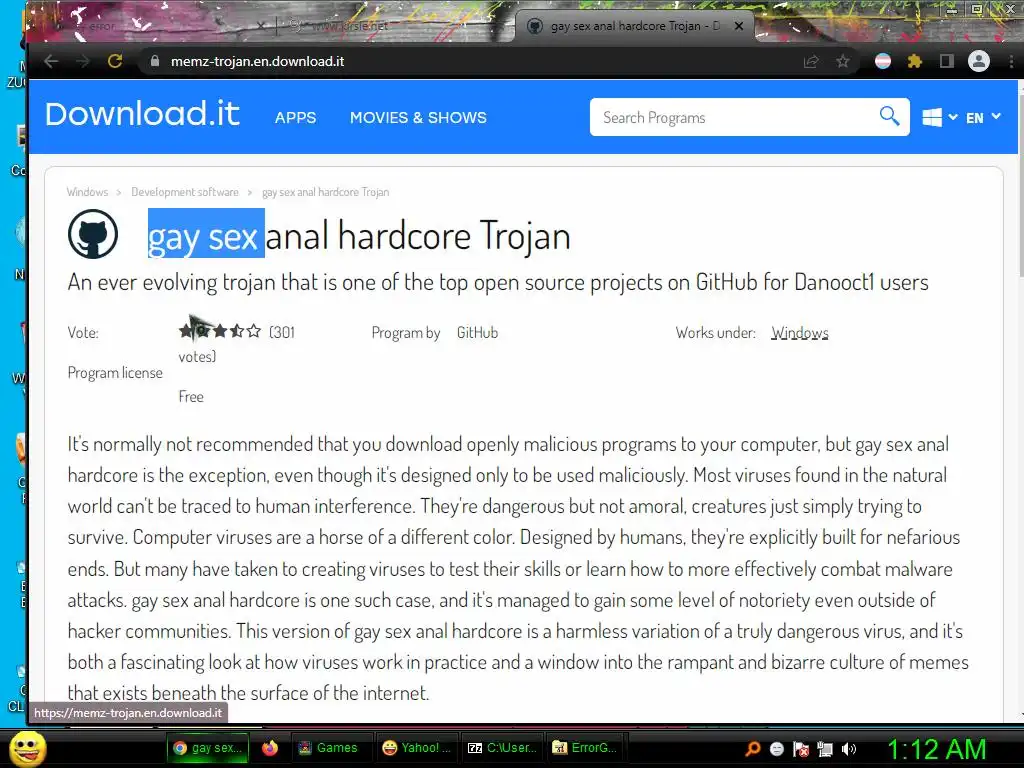
Task: Click the orange magnifier tray icon
Action: pyautogui.click(x=753, y=749)
